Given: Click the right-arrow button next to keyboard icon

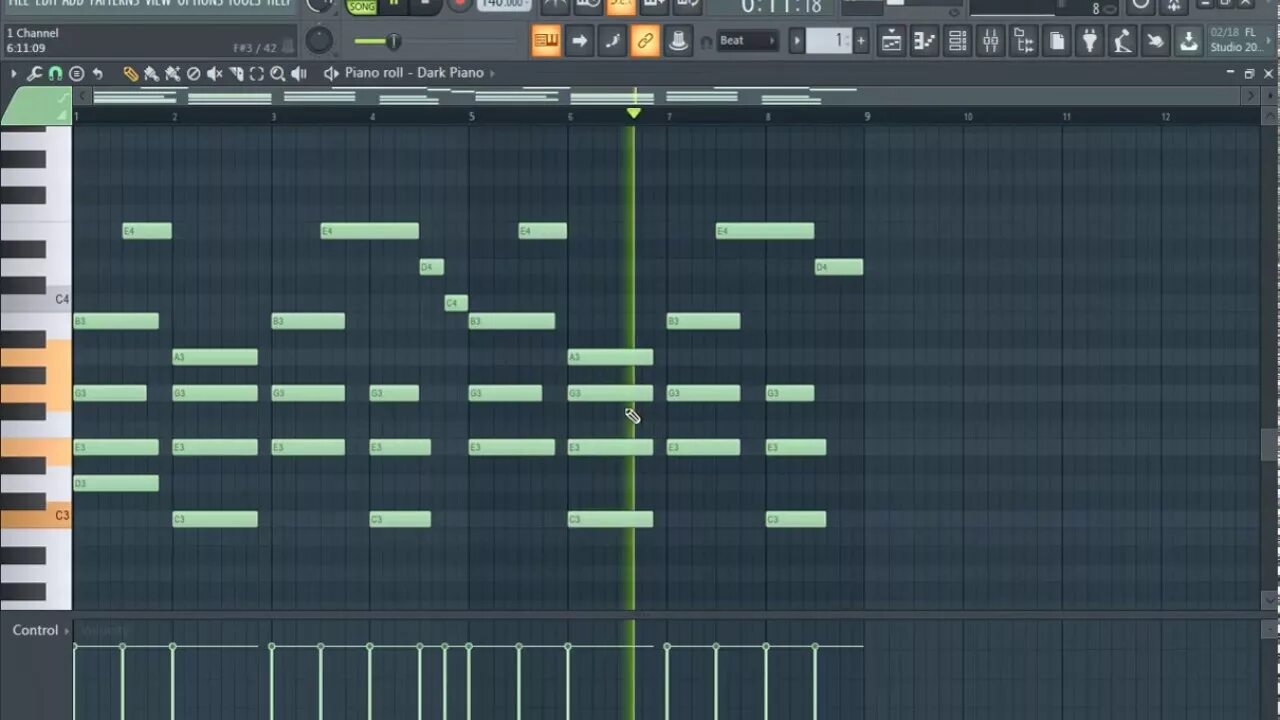Looking at the screenshot, I should point(579,41).
